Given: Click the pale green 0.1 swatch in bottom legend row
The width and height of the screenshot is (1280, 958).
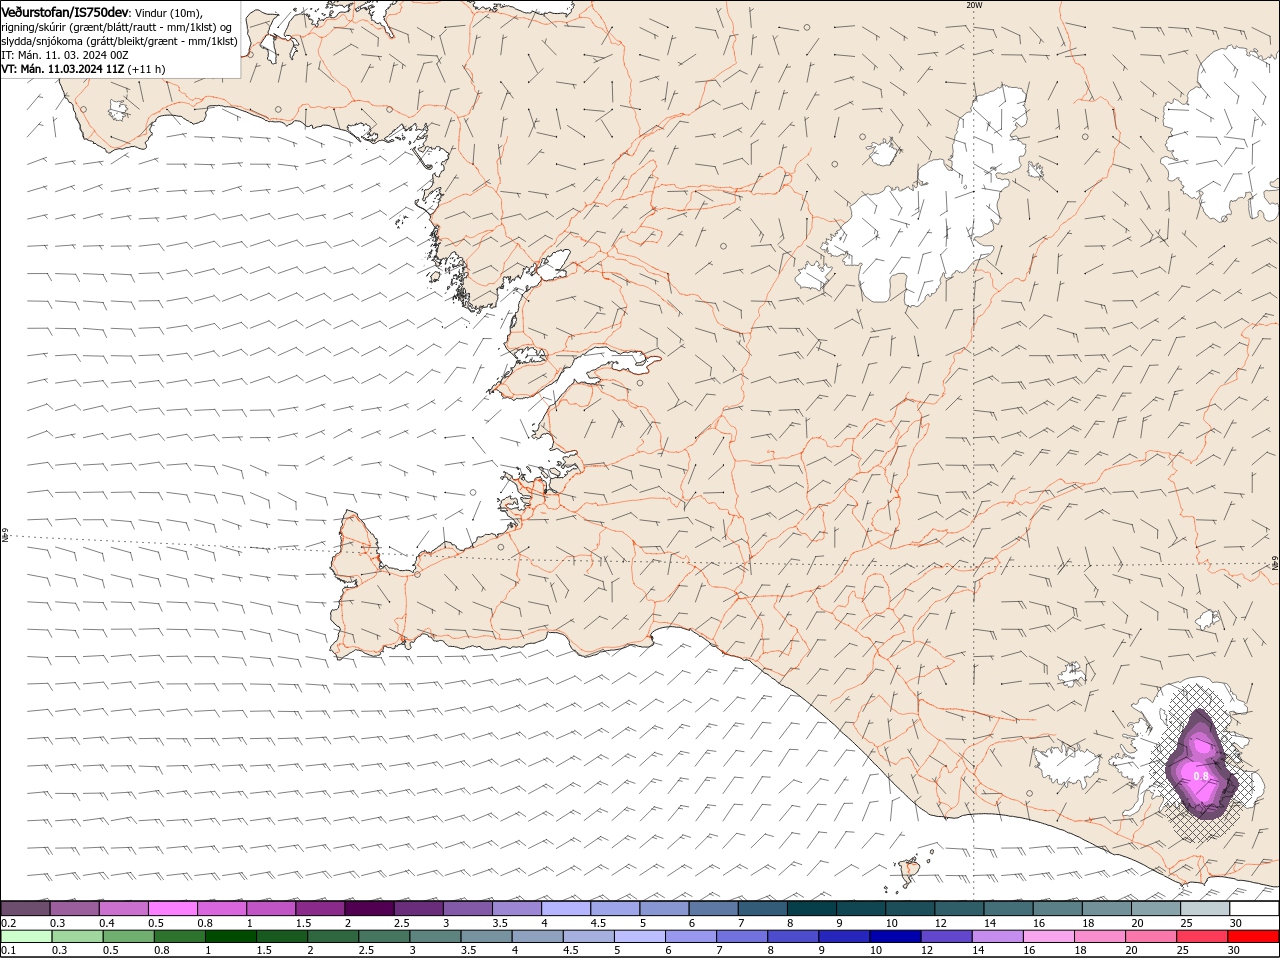Looking at the screenshot, I should pos(25,935).
